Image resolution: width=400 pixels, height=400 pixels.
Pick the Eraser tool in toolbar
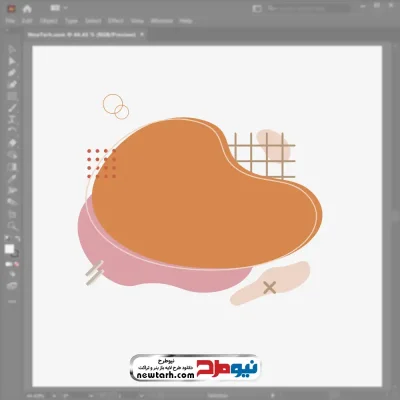click(12, 143)
